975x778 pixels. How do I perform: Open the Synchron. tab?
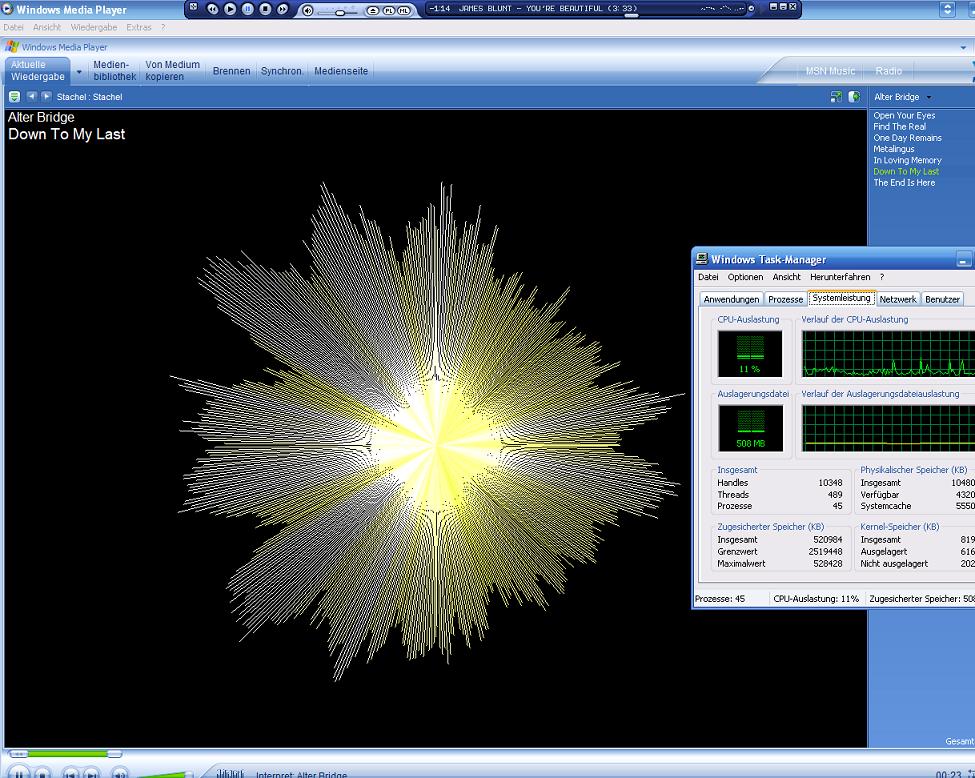[x=282, y=71]
